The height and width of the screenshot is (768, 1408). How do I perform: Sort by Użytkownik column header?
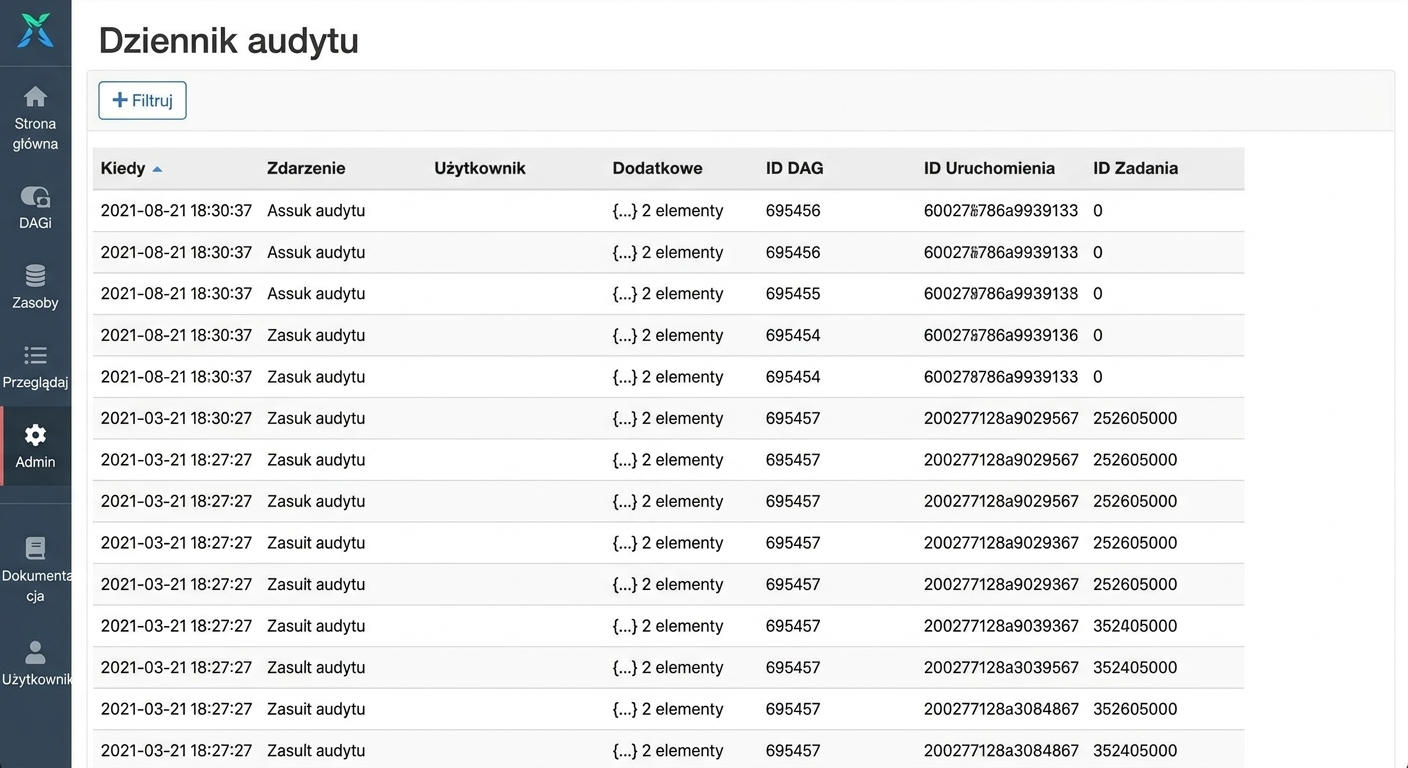tap(480, 168)
